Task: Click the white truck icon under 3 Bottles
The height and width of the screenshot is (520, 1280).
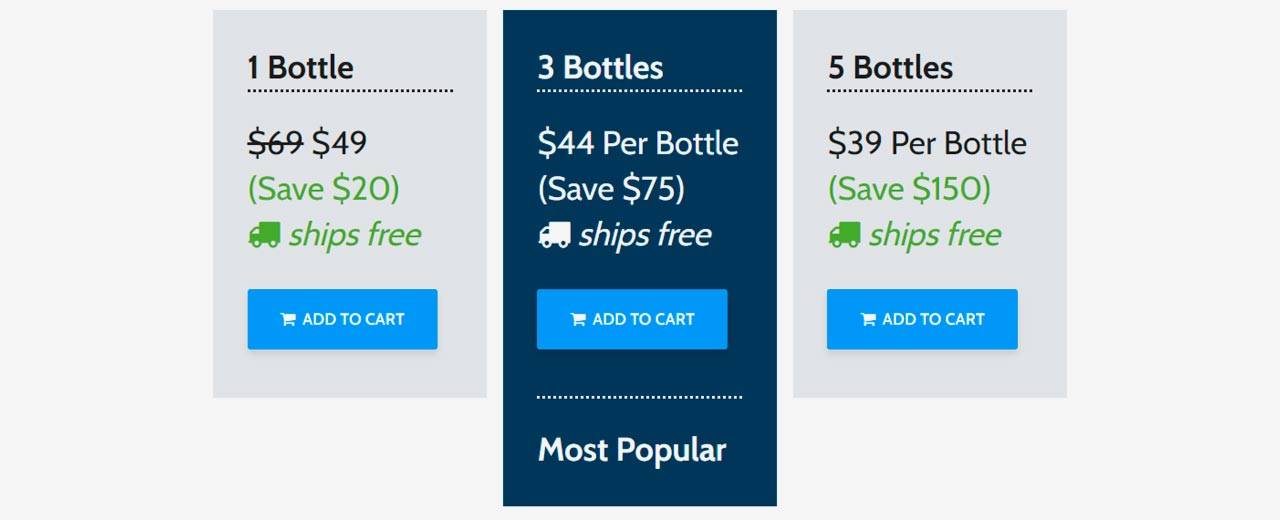Action: pos(554,235)
